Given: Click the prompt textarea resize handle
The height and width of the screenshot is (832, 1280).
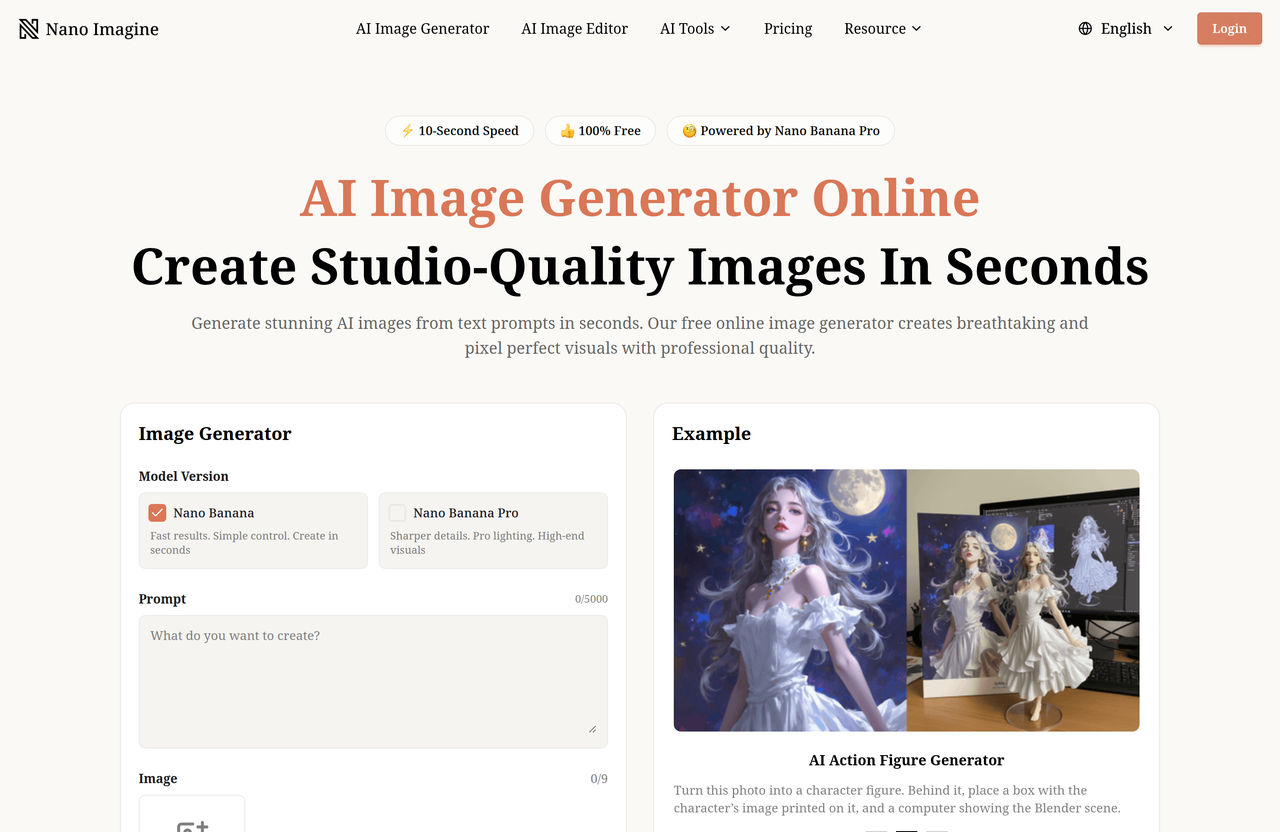Looking at the screenshot, I should (592, 729).
